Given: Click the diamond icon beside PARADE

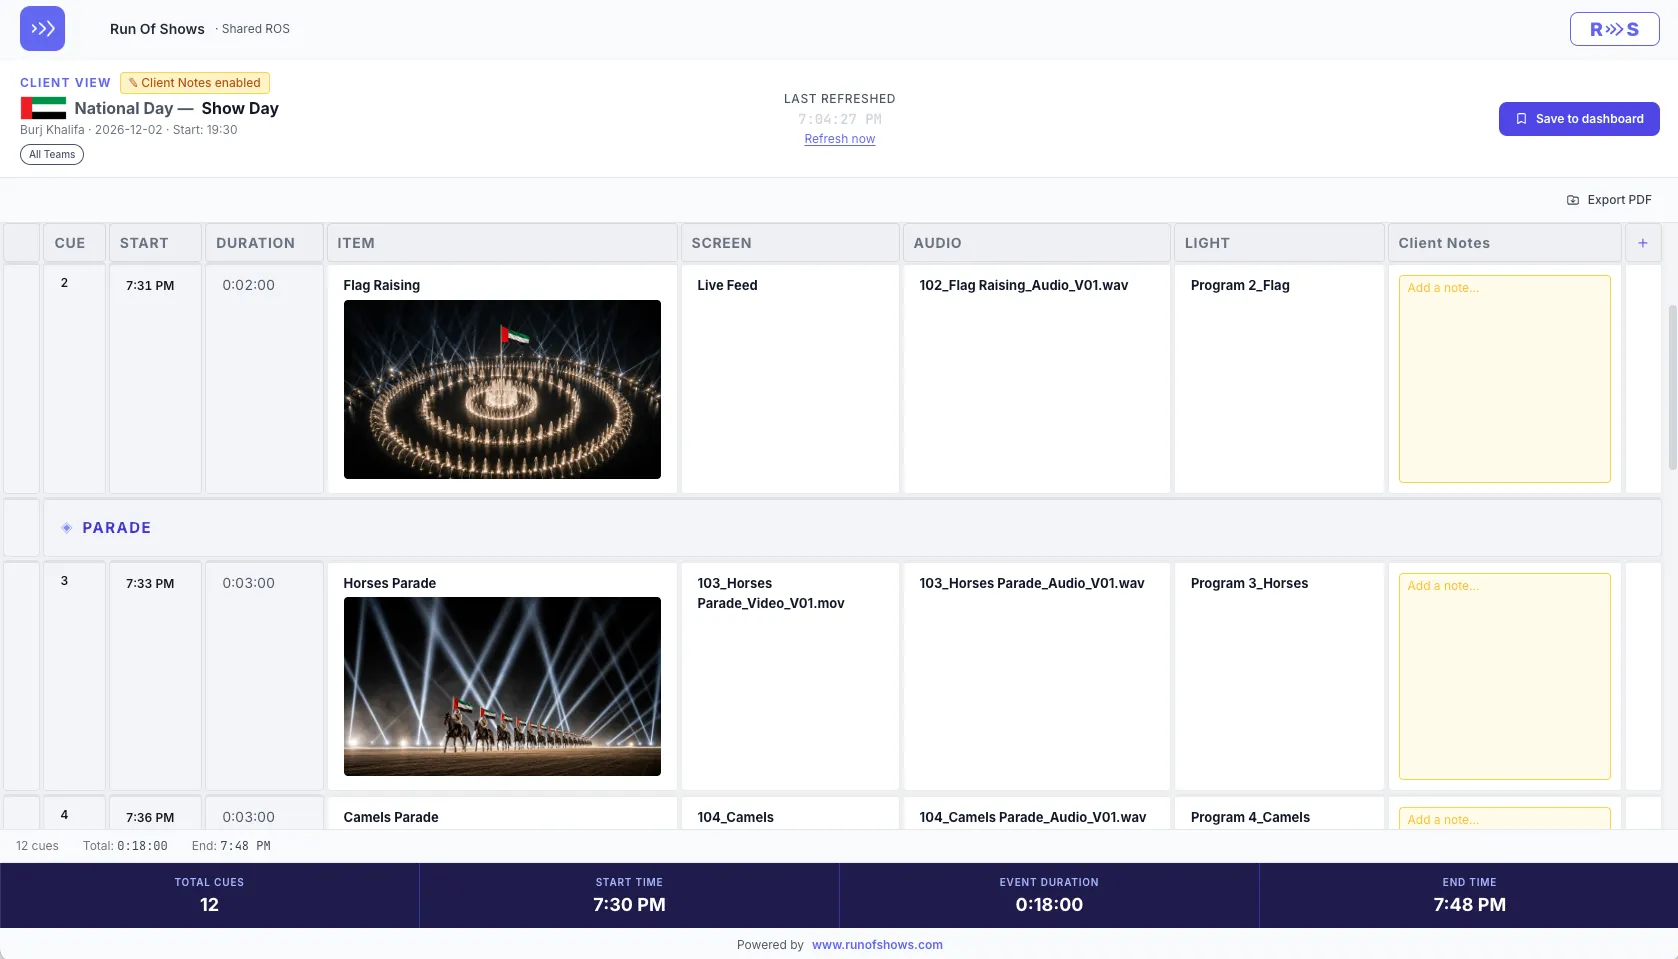Looking at the screenshot, I should point(67,528).
